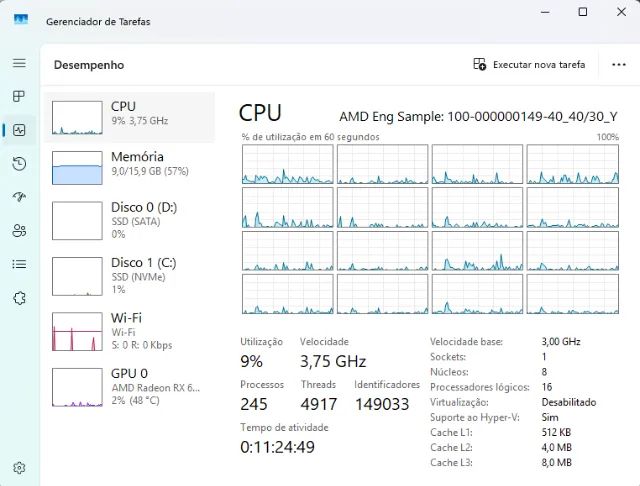Go to the Processes page icon

click(x=19, y=96)
